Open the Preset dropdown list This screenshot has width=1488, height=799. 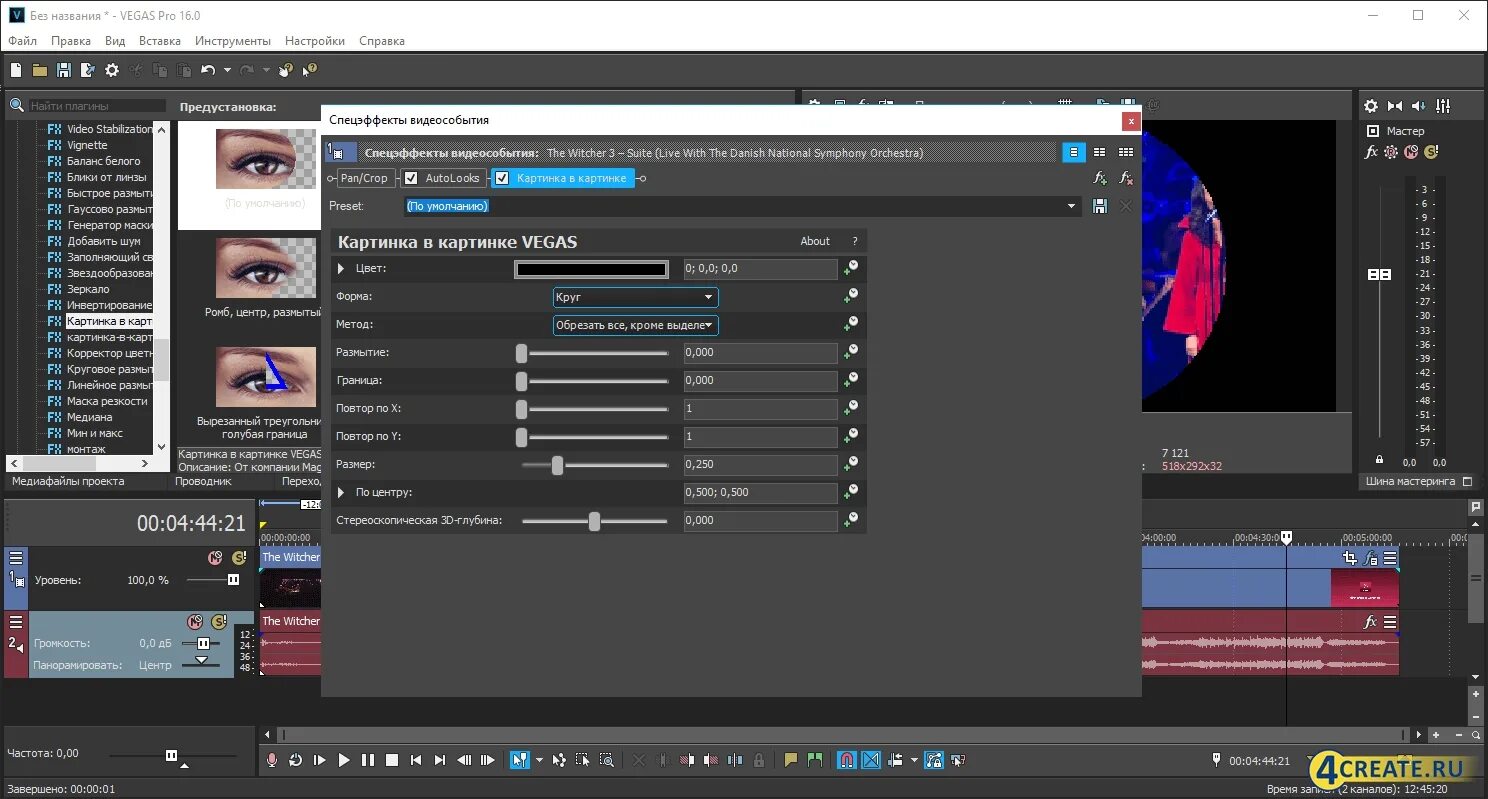(1072, 206)
